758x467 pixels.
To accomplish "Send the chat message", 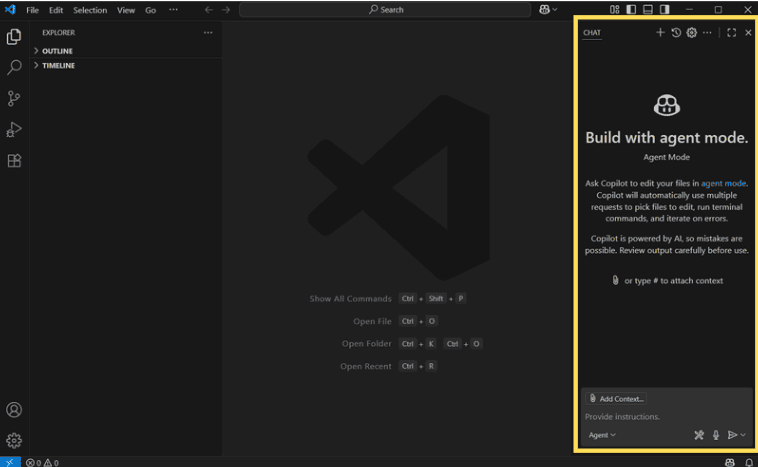I will point(732,435).
